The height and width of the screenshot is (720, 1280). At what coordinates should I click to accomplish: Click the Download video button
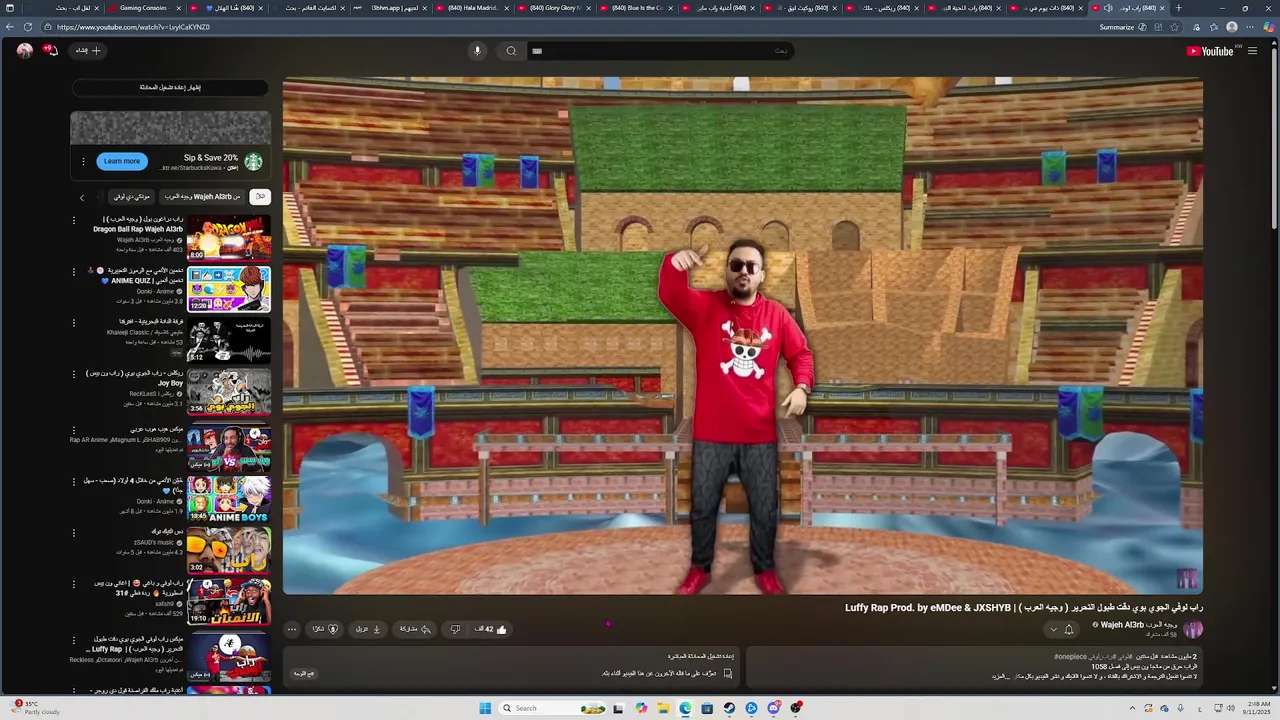pyautogui.click(x=368, y=629)
